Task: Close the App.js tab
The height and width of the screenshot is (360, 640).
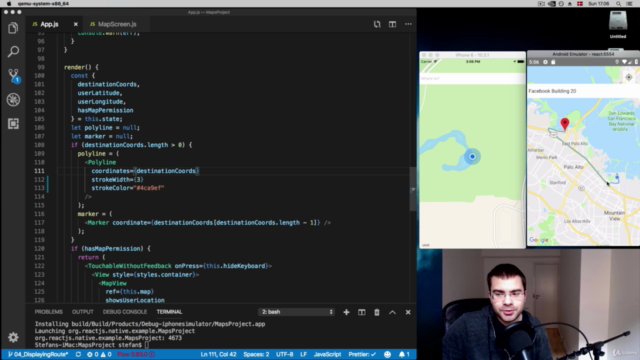Action: point(76,24)
